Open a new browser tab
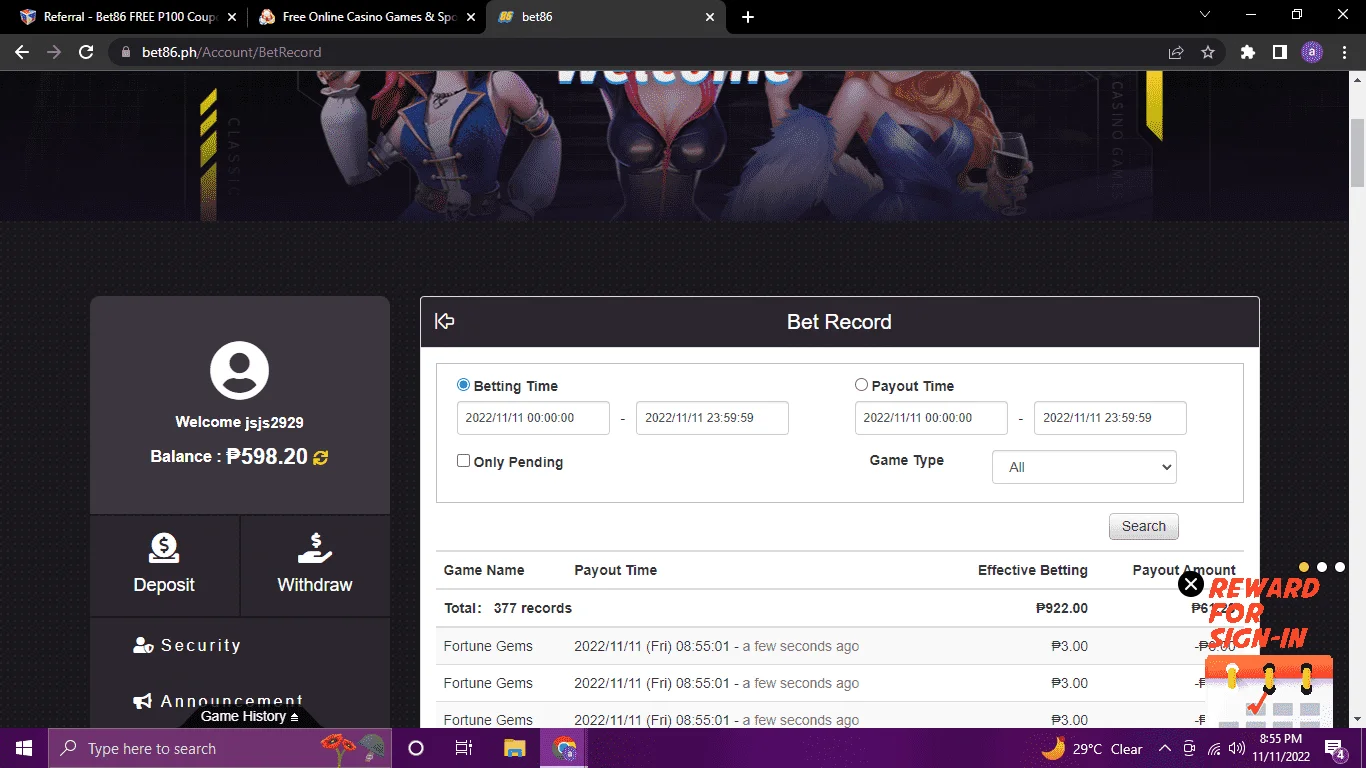 click(748, 17)
